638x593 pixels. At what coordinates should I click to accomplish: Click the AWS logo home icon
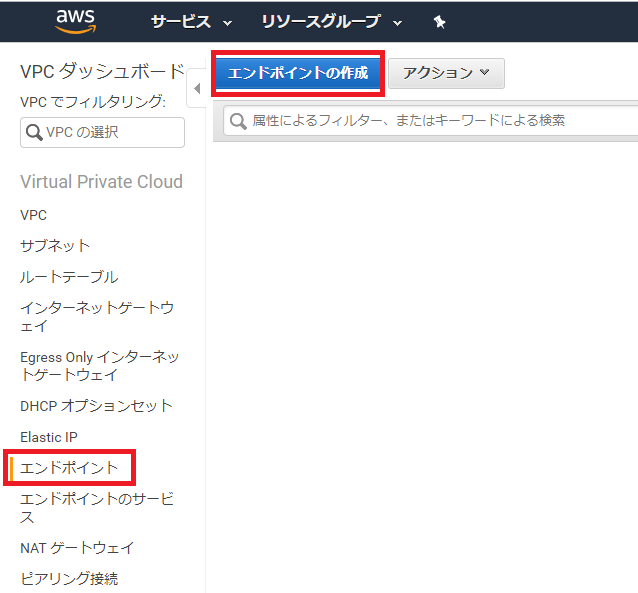(75, 21)
